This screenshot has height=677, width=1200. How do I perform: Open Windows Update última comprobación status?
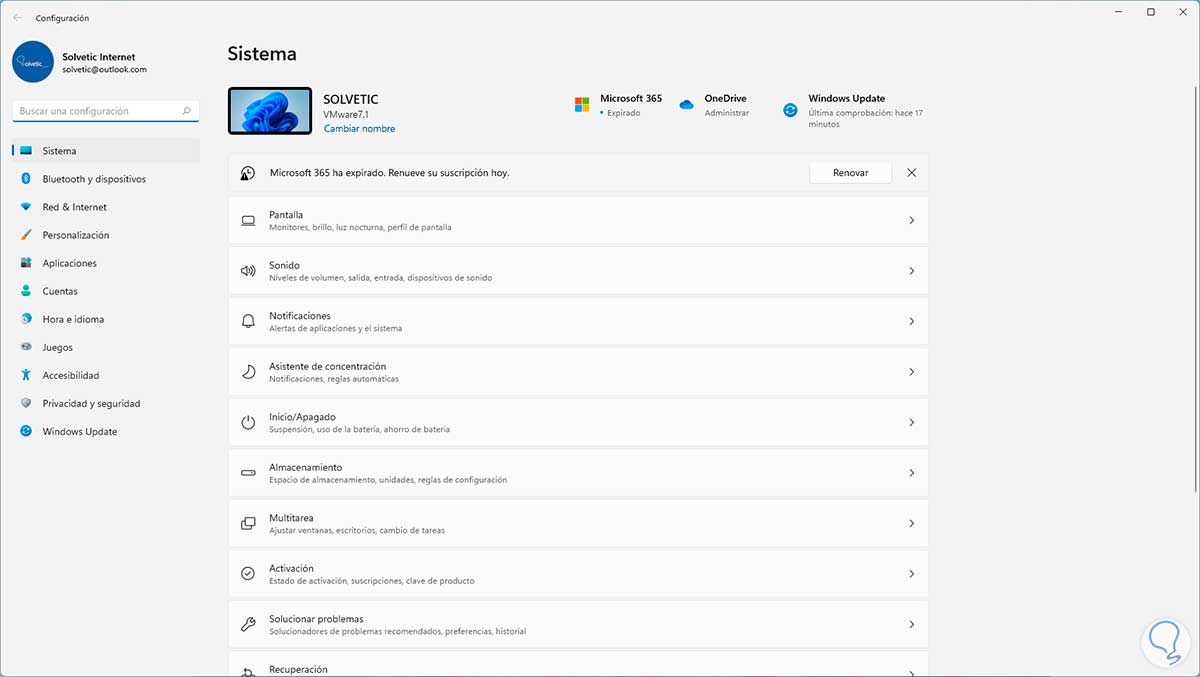865,119
